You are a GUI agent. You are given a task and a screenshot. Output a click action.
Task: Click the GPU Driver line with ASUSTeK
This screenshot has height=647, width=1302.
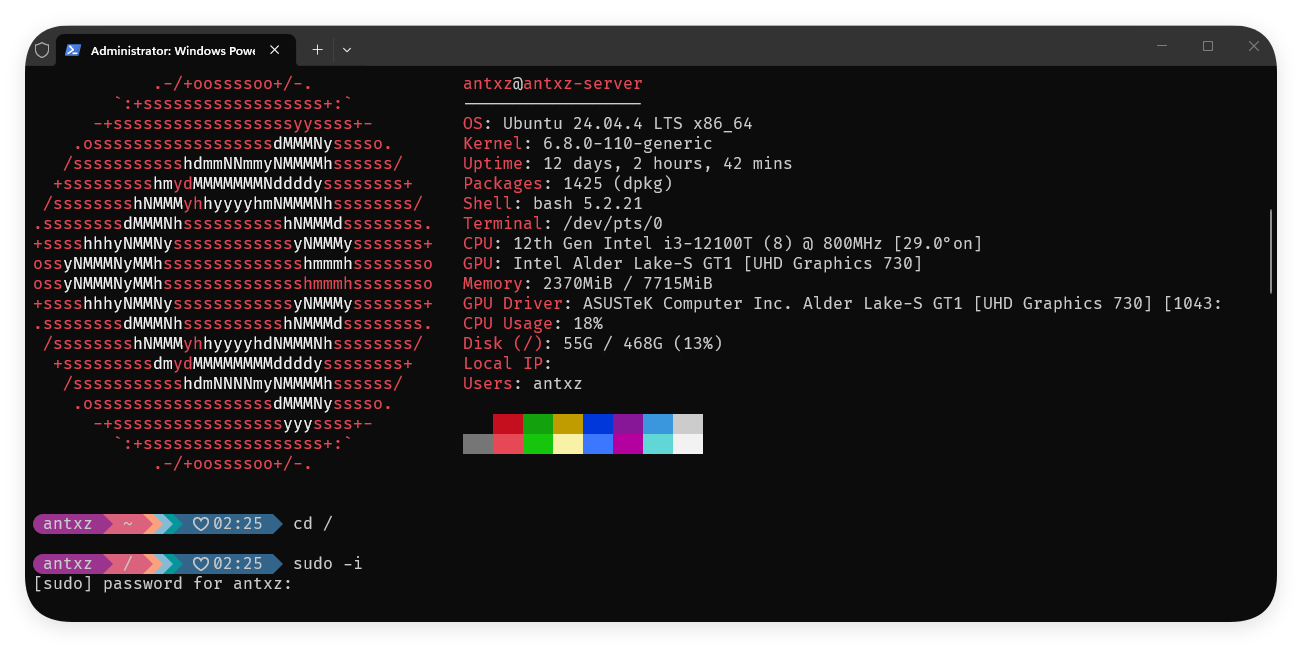(843, 304)
